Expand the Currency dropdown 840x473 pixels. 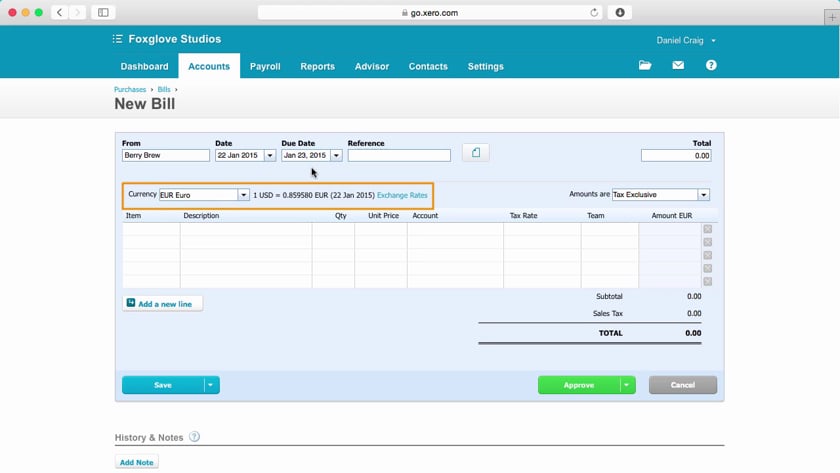[243, 195]
